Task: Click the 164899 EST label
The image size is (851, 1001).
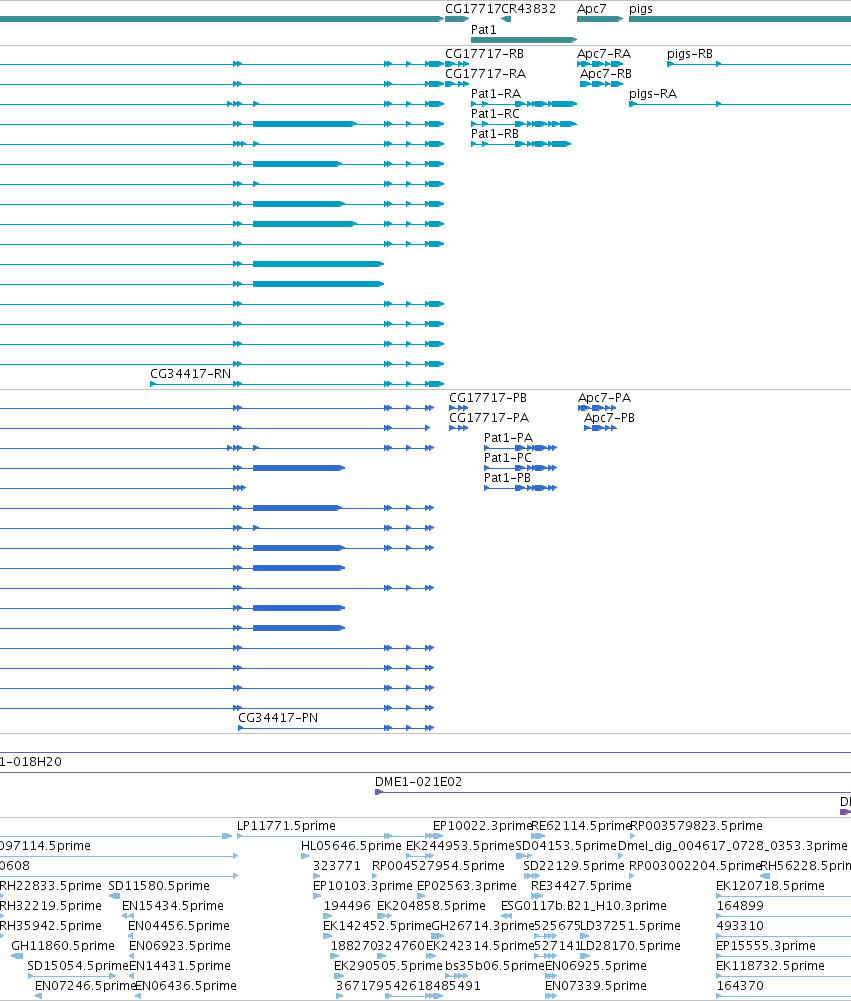Action: click(x=740, y=905)
